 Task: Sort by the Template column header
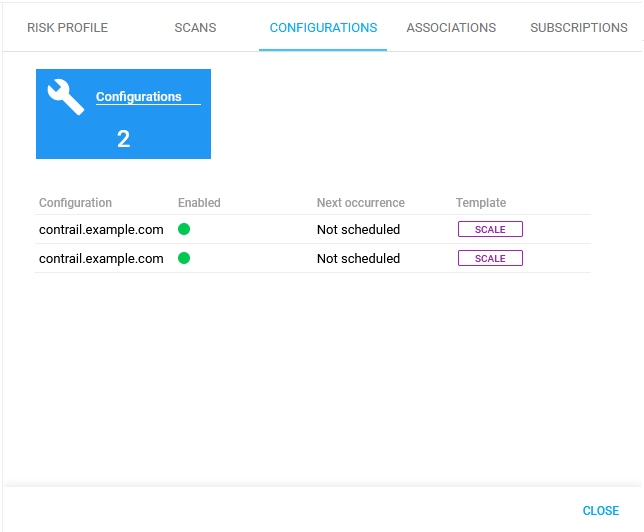481,203
